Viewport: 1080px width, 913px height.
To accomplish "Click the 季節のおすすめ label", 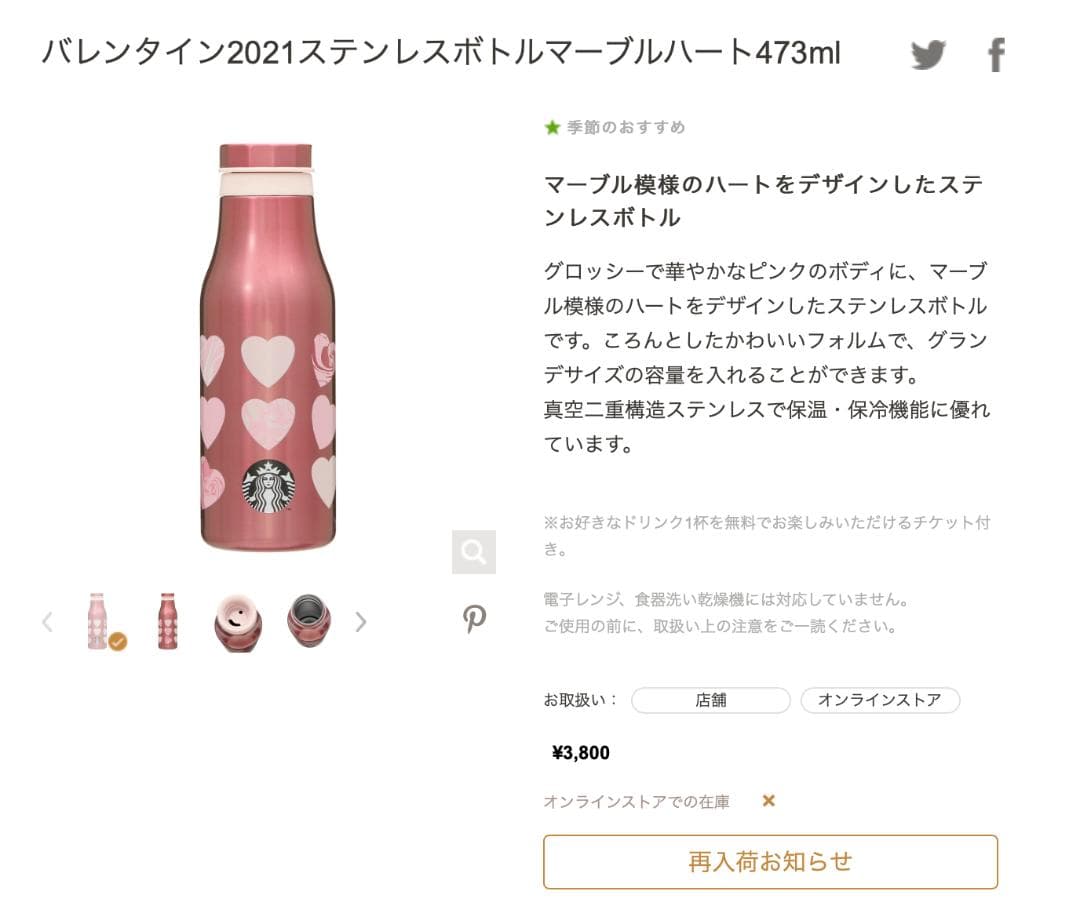I will pos(626,128).
